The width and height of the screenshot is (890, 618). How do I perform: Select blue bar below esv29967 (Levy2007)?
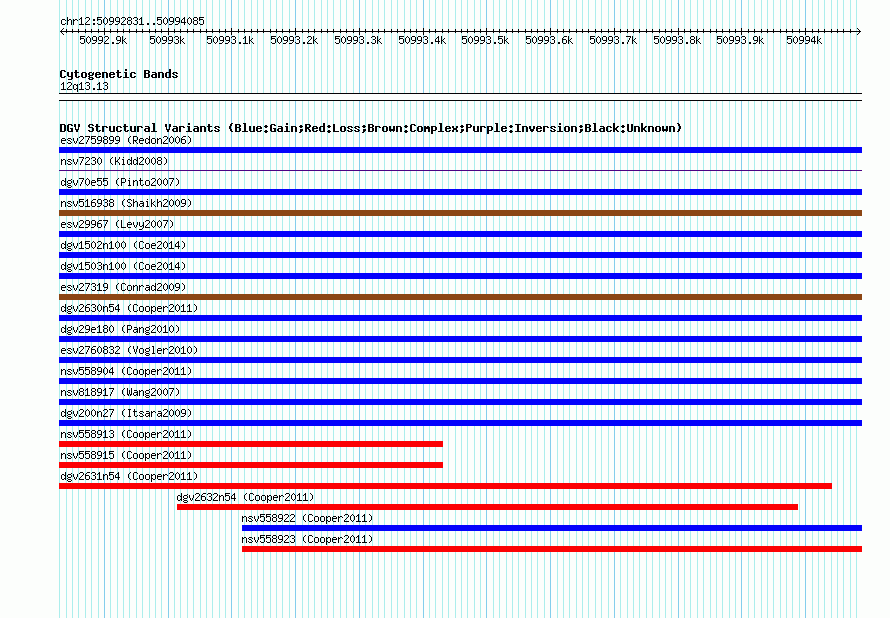[460, 234]
